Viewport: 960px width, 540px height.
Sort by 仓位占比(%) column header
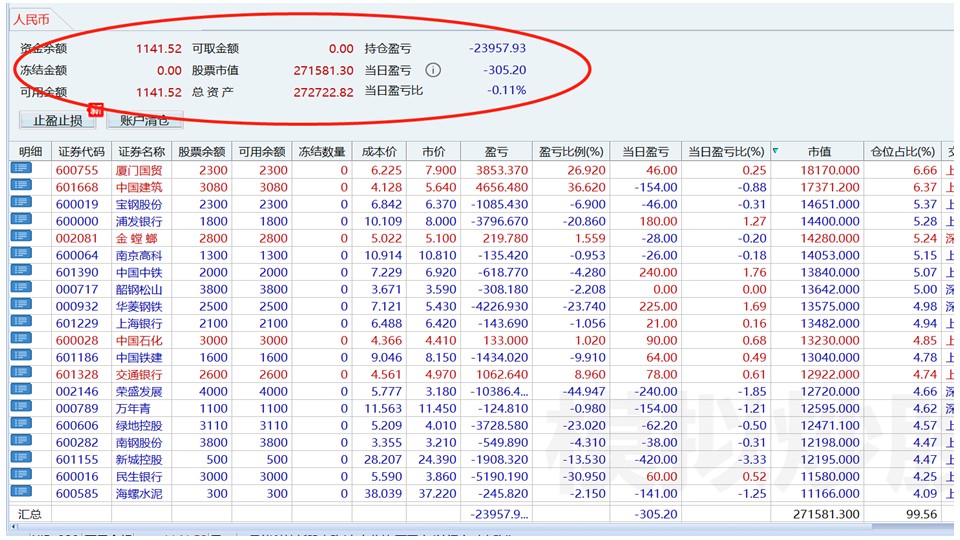(902, 152)
